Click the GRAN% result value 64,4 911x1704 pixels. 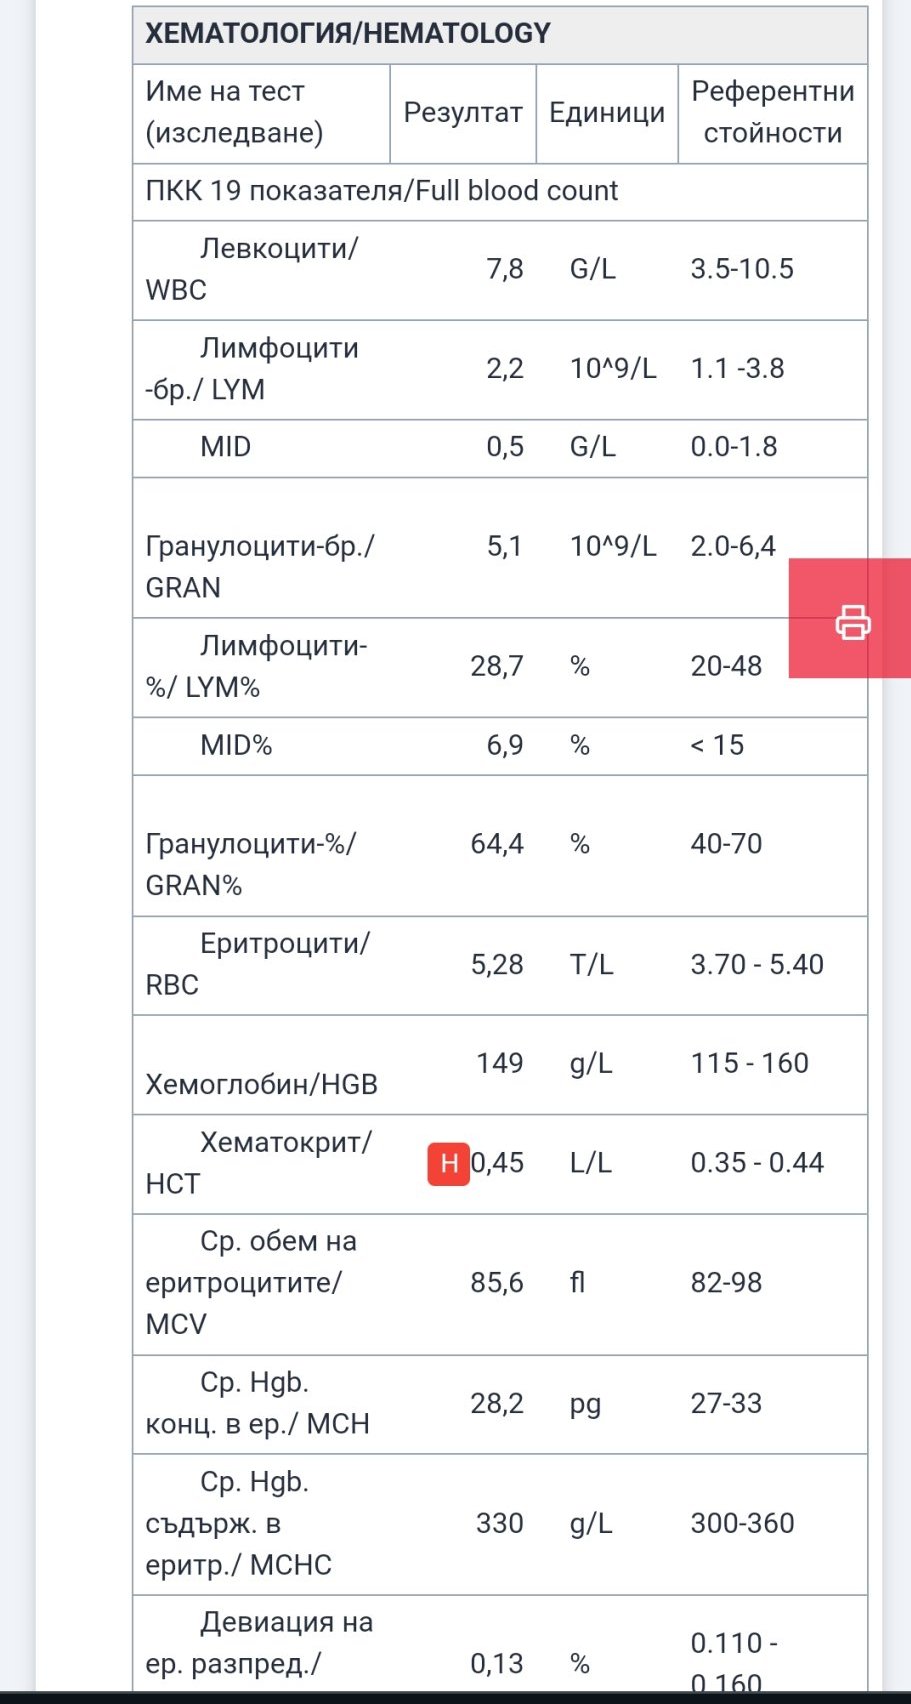coord(497,844)
